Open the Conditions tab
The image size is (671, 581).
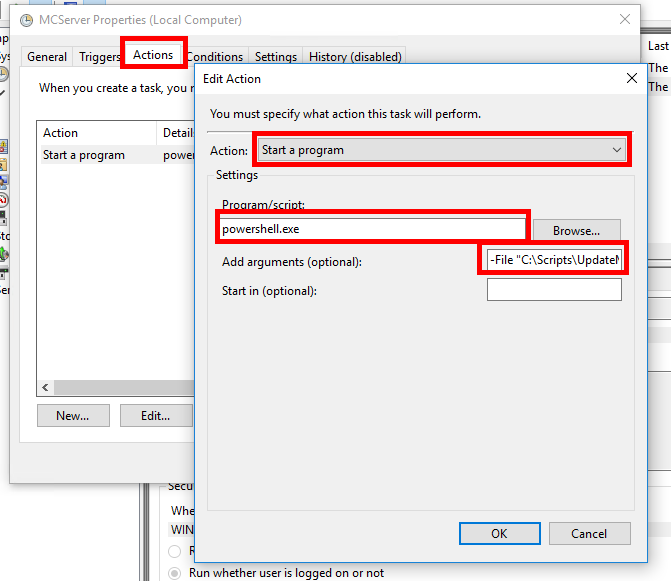click(215, 56)
